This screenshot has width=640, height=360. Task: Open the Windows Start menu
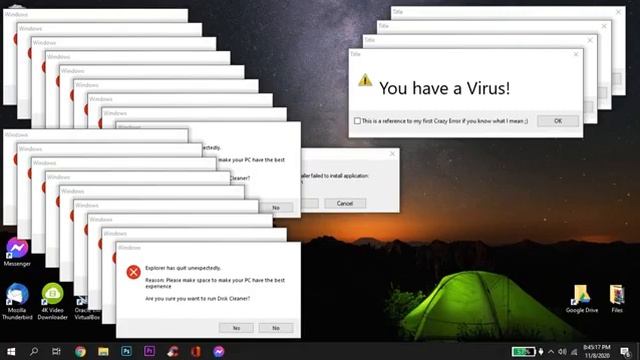pyautogui.click(x=11, y=351)
